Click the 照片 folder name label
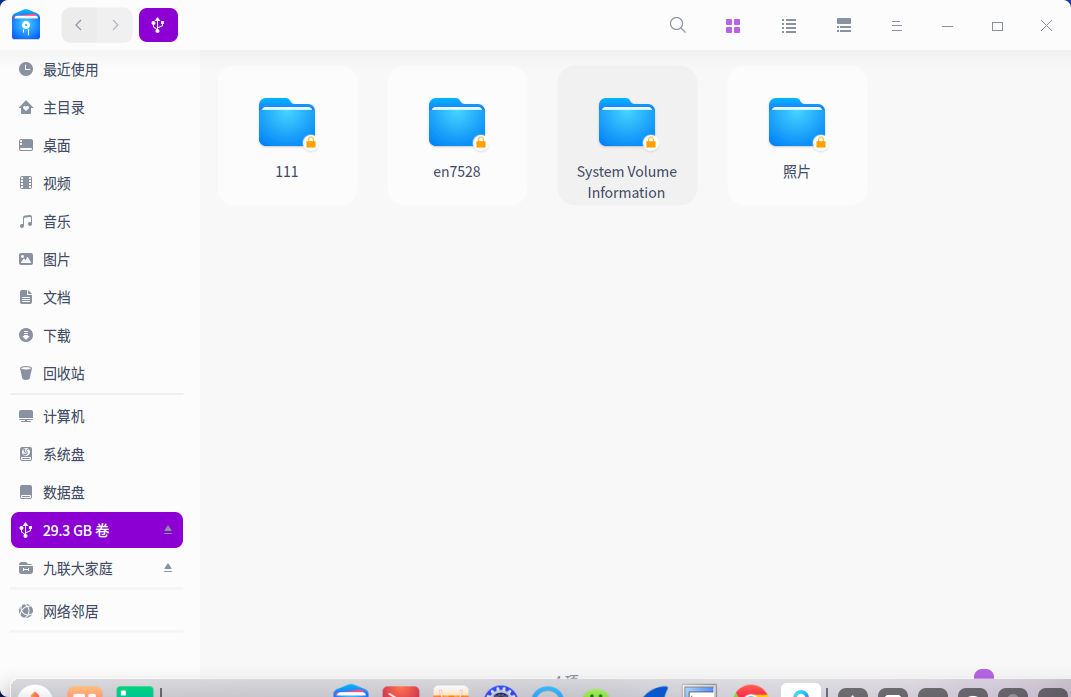Image resolution: width=1071 pixels, height=697 pixels. [796, 172]
